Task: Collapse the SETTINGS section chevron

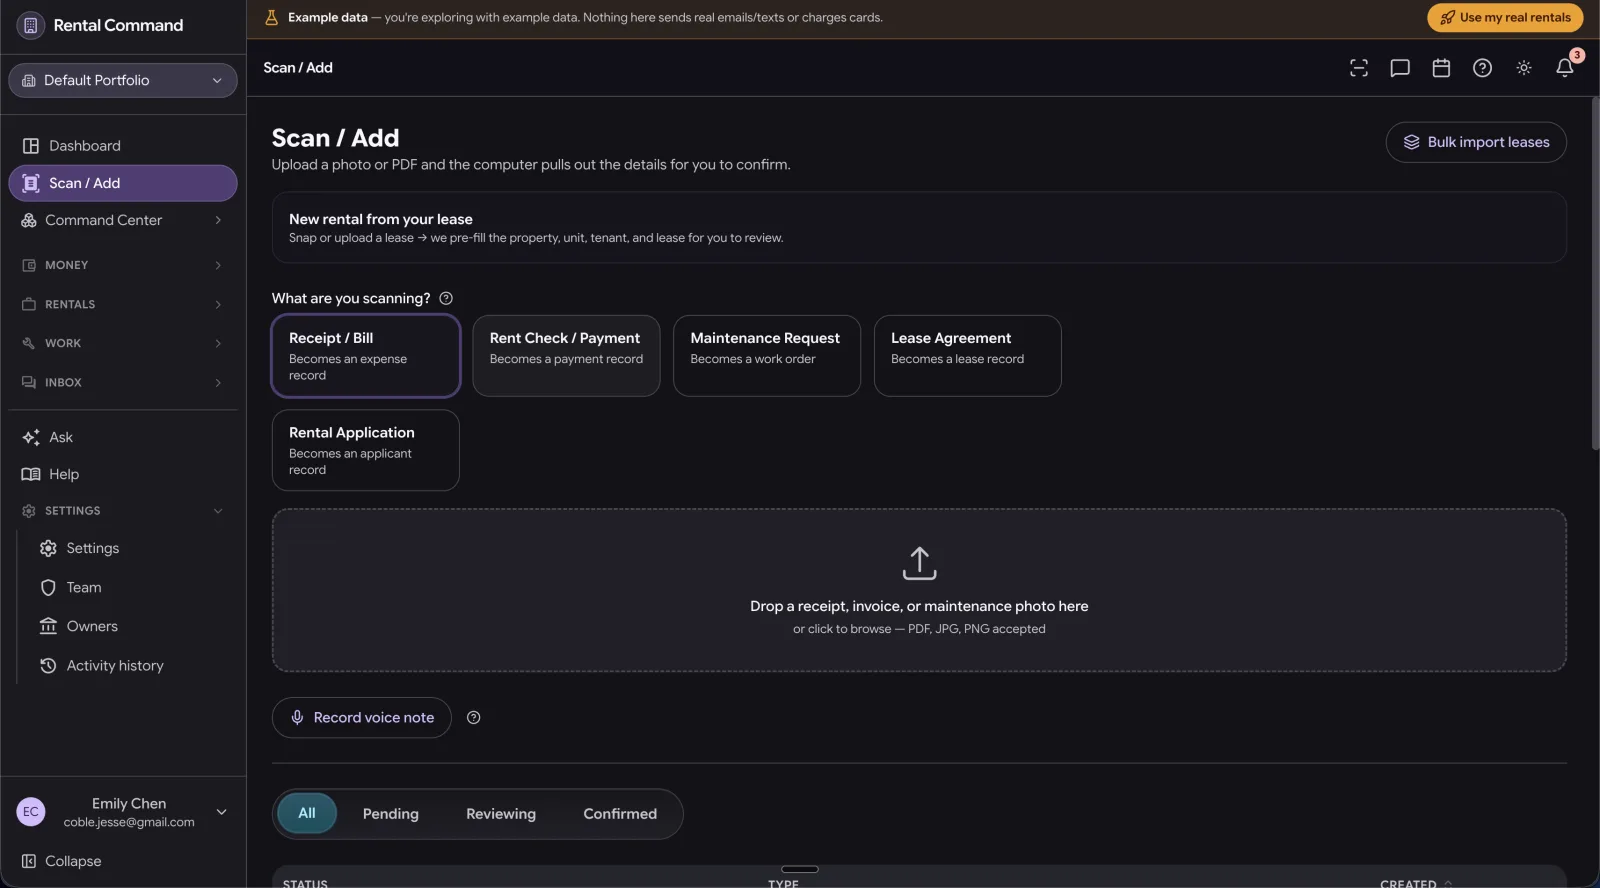Action: coord(218,511)
